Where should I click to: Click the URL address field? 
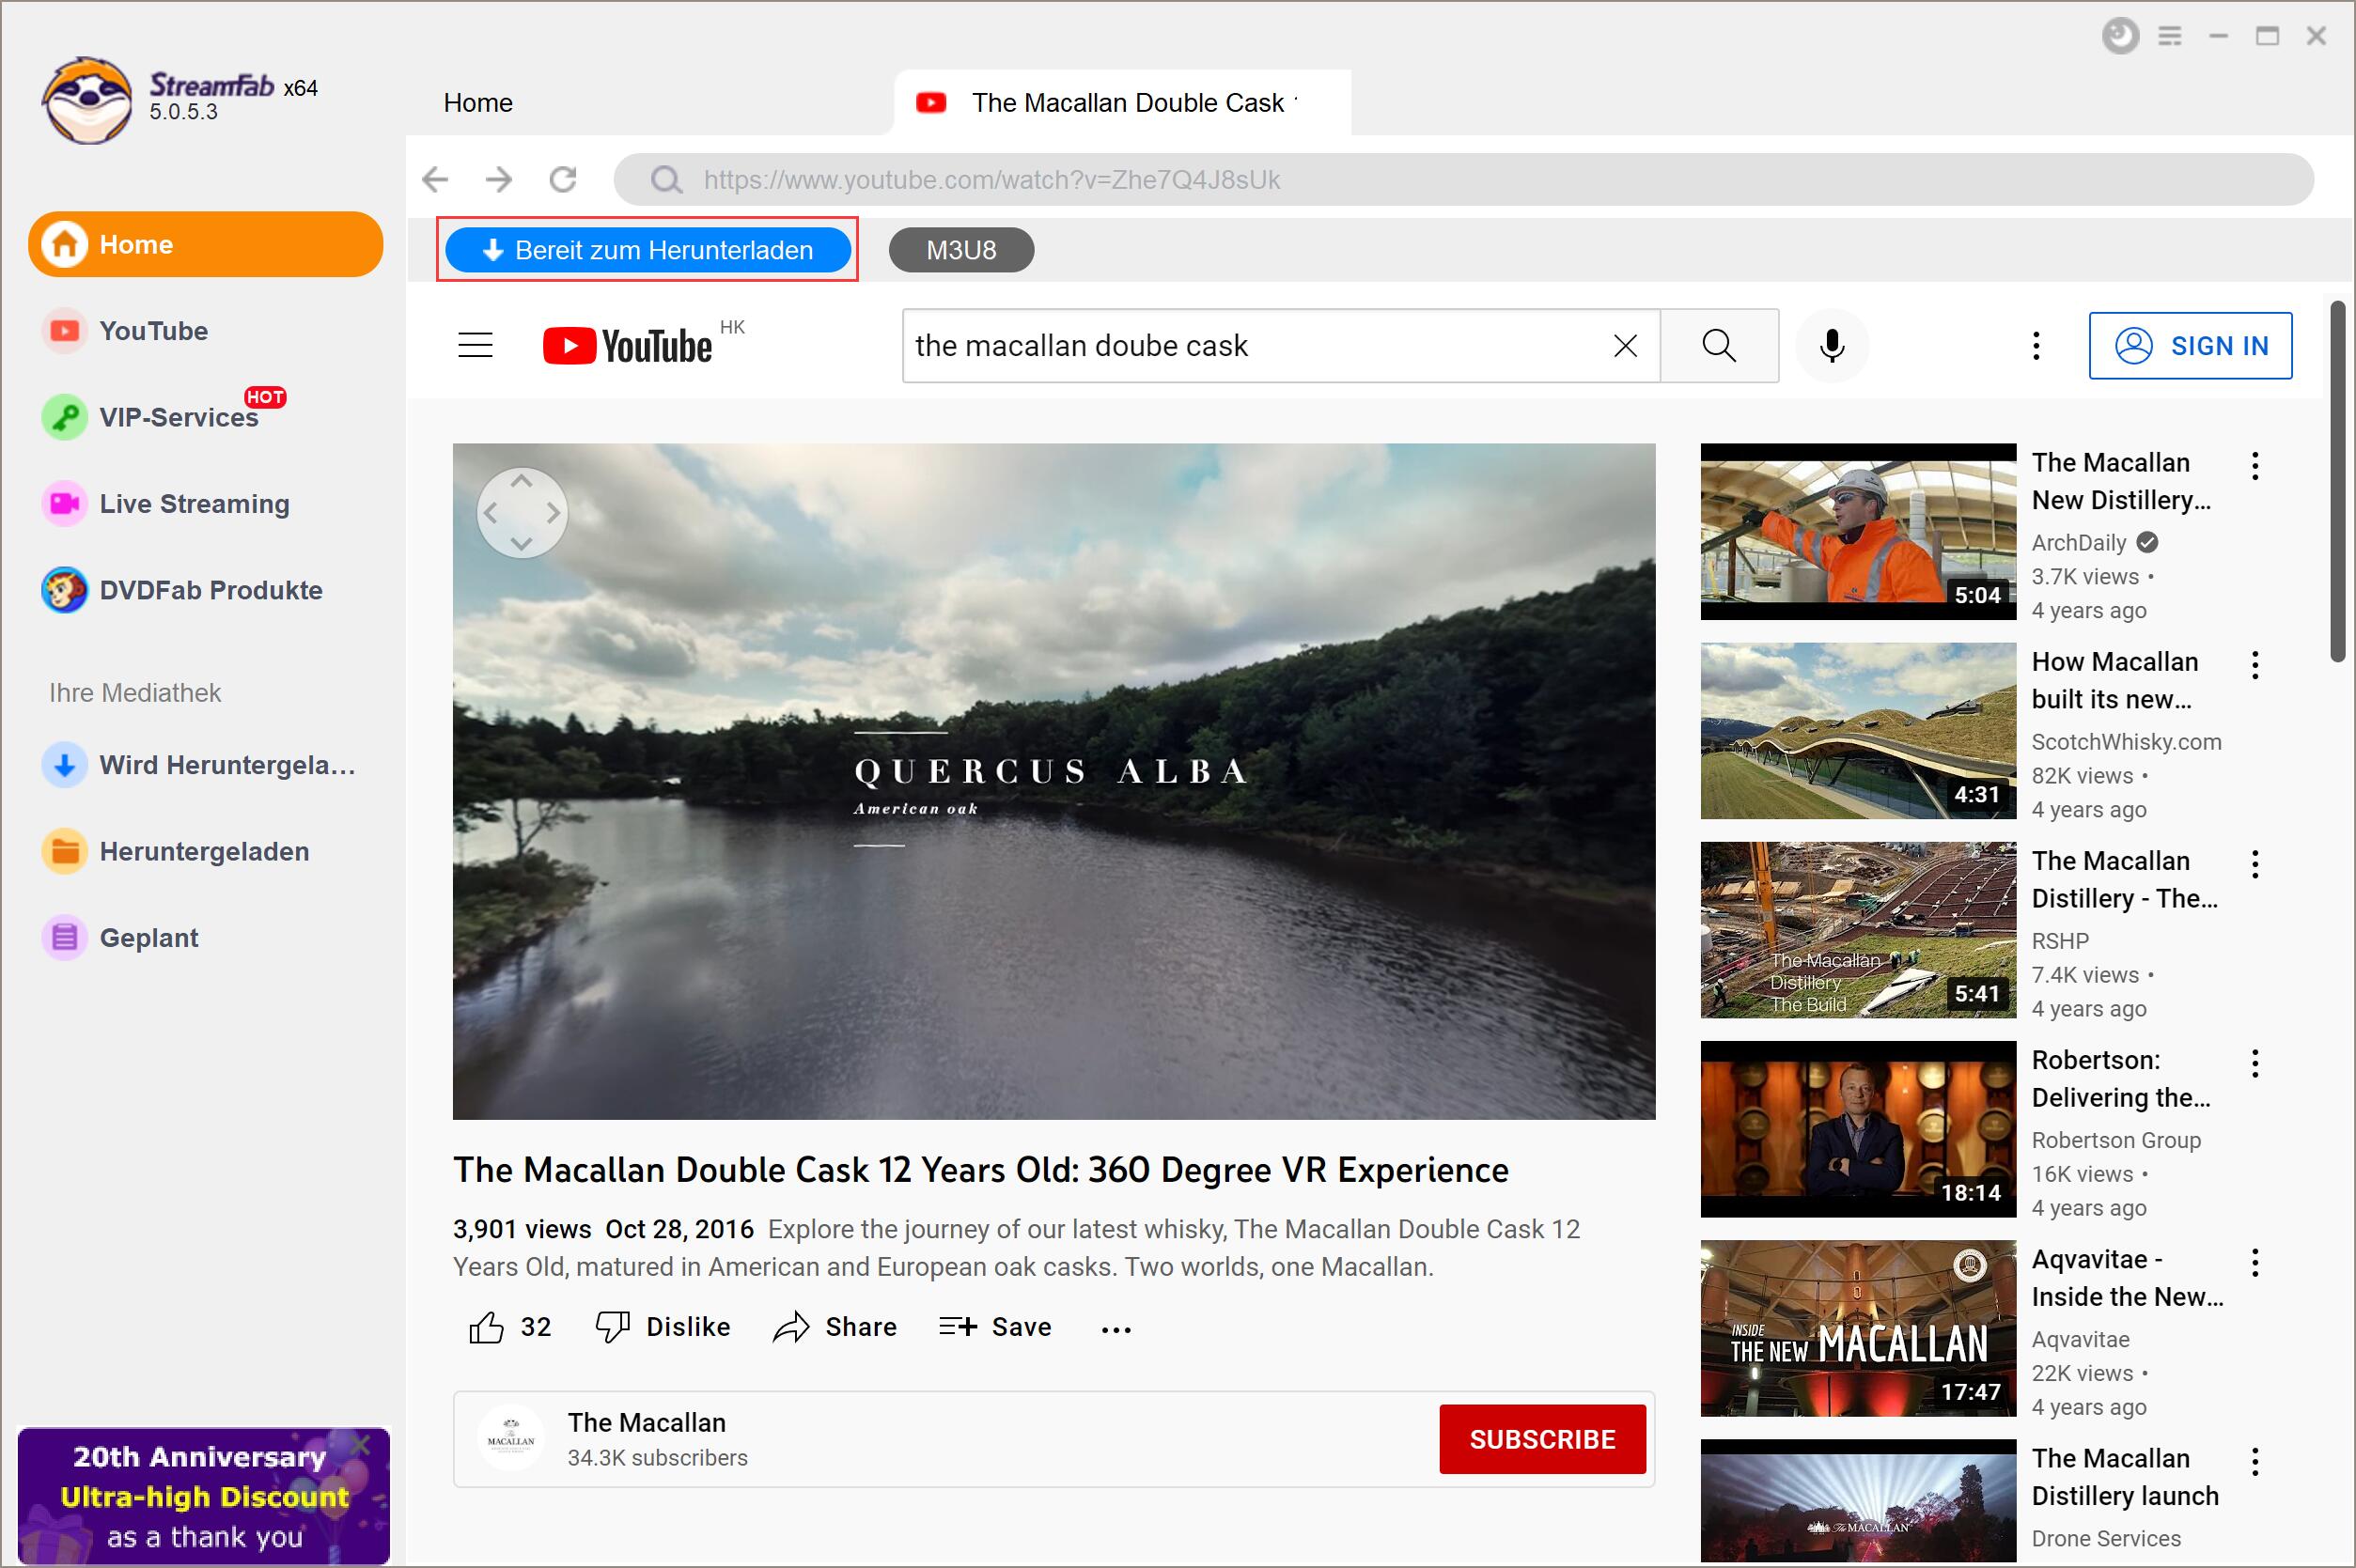tap(1463, 180)
